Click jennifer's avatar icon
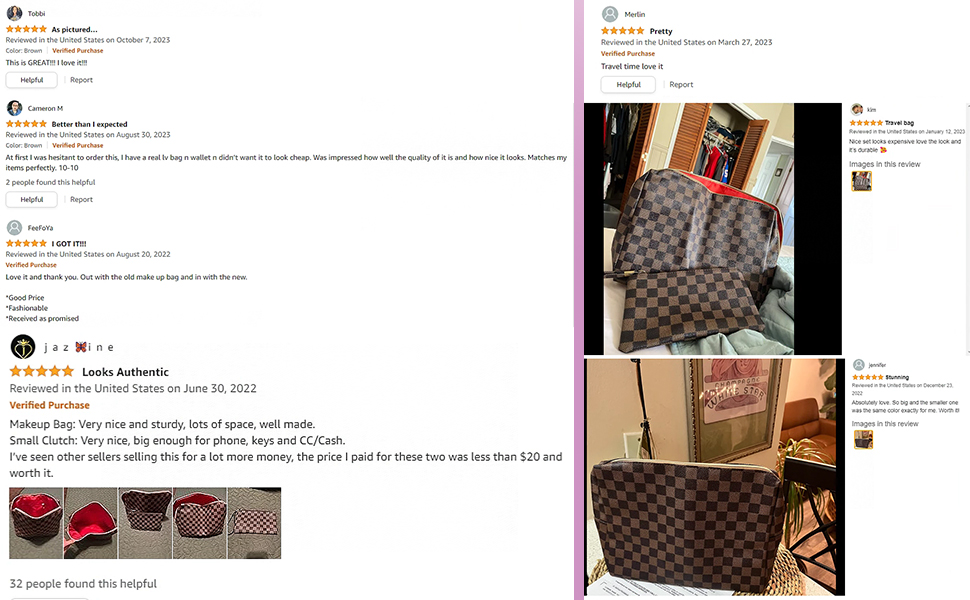970x600 pixels. (x=859, y=364)
